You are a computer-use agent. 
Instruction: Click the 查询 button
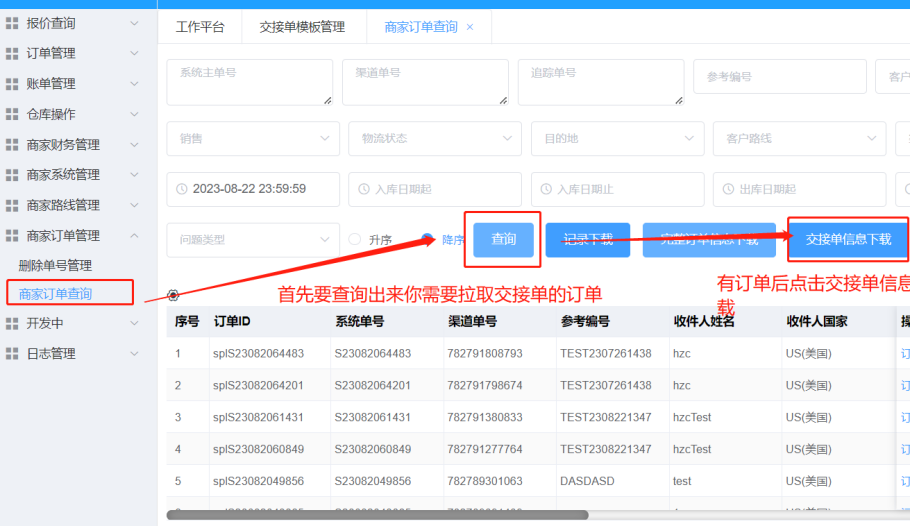pos(503,240)
